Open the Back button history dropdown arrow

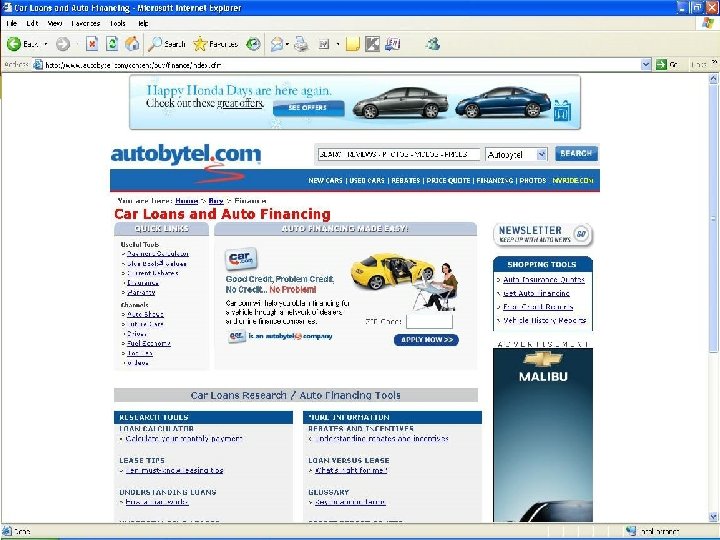(x=45, y=44)
